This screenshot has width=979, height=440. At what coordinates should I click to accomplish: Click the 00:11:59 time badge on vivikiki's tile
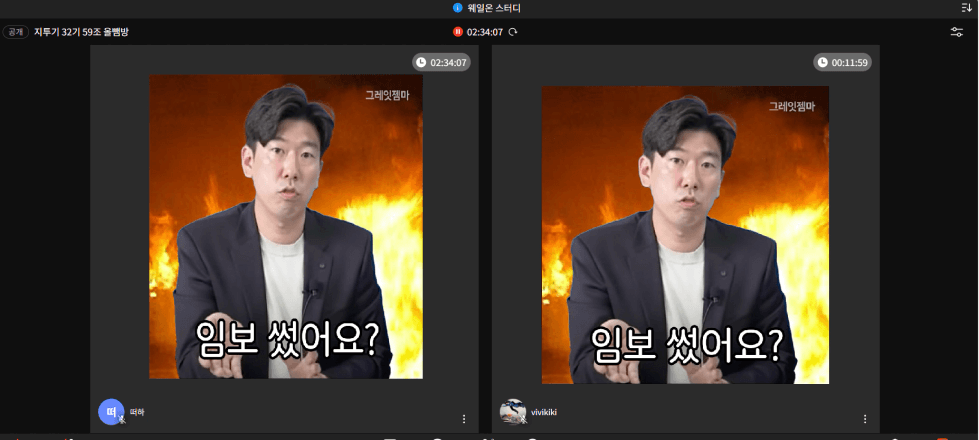click(842, 62)
